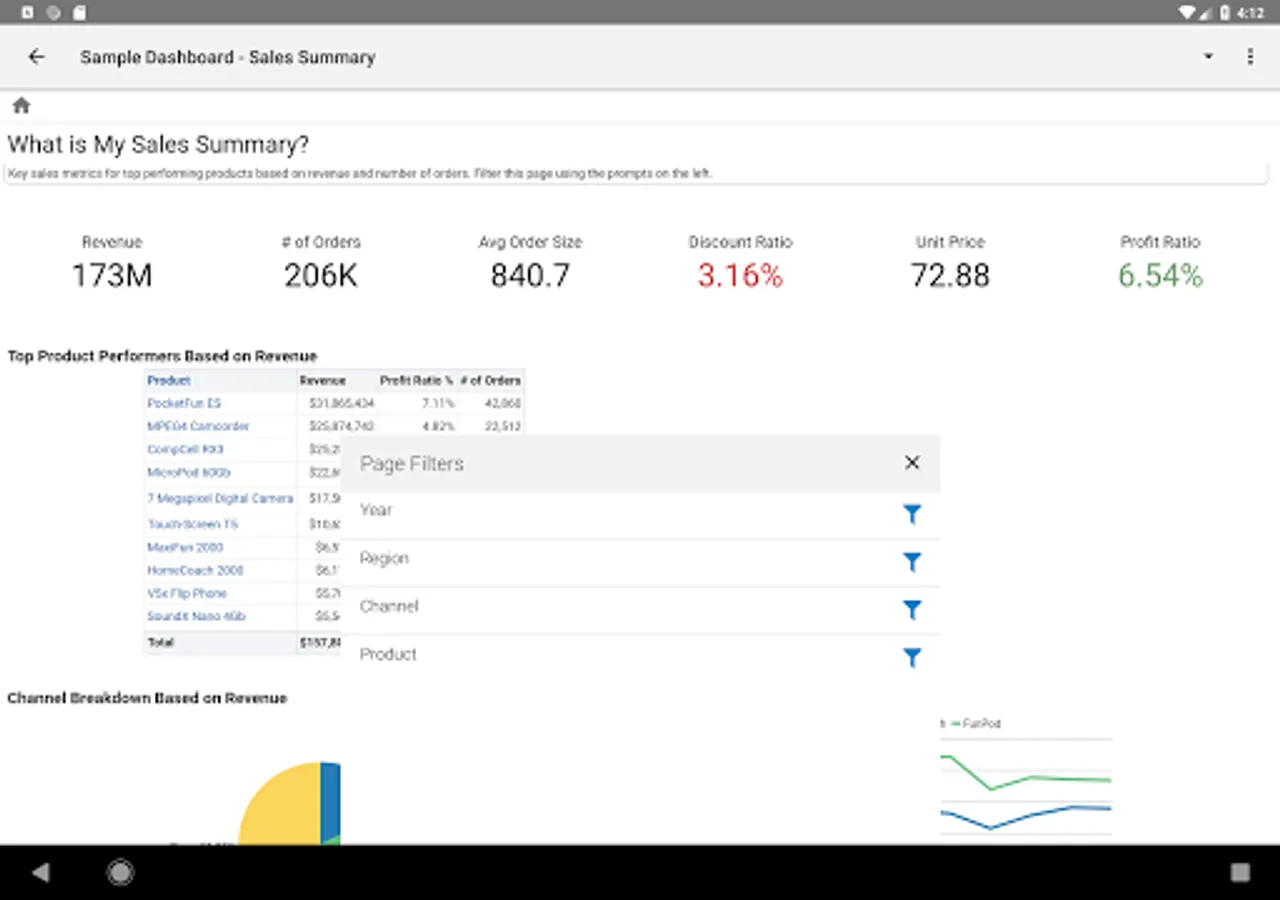This screenshot has height=900, width=1280.
Task: Open the PocketFun ES product link
Action: [184, 403]
